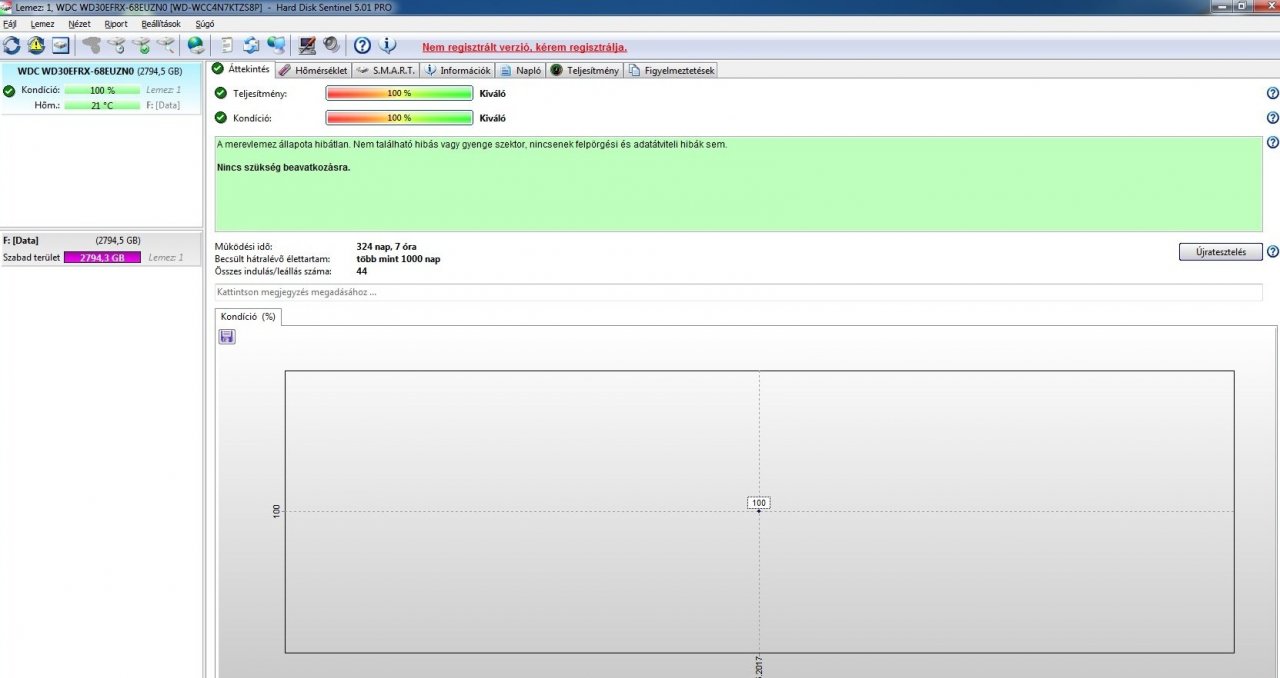Screen dimensions: 1280x678
Task: Click the globe toolbar icon
Action: [195, 45]
